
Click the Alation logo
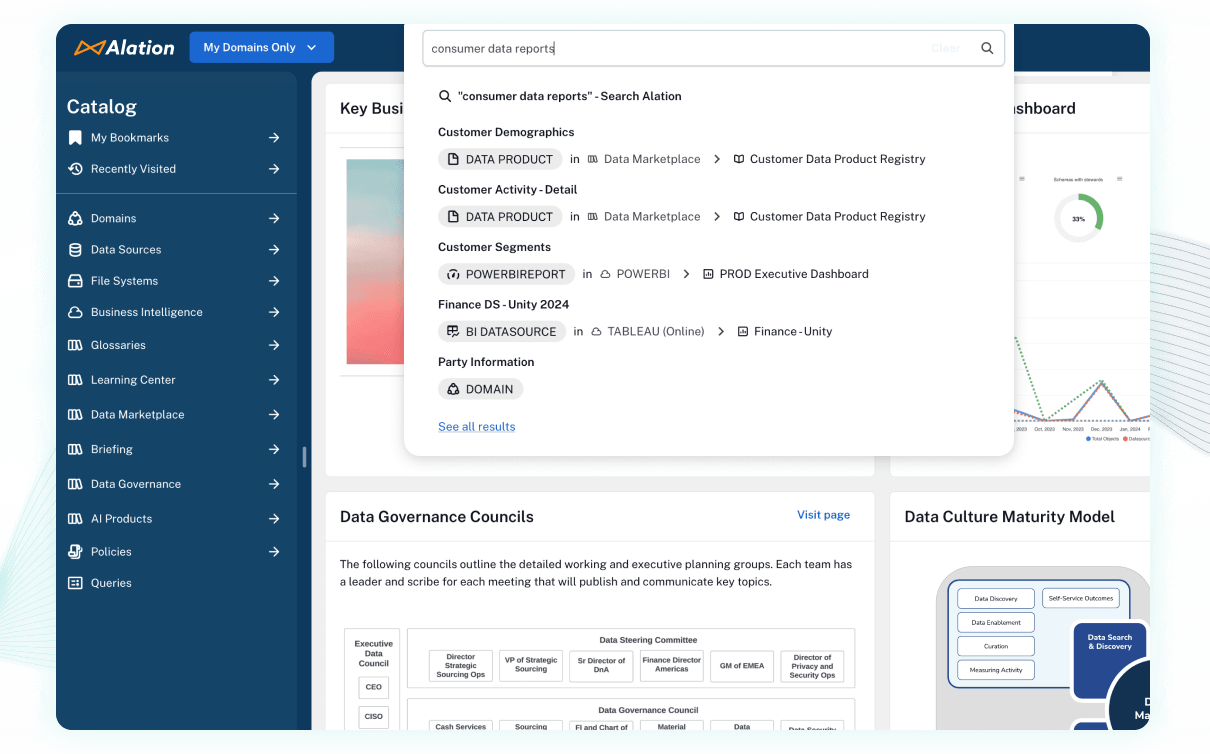(x=124, y=47)
